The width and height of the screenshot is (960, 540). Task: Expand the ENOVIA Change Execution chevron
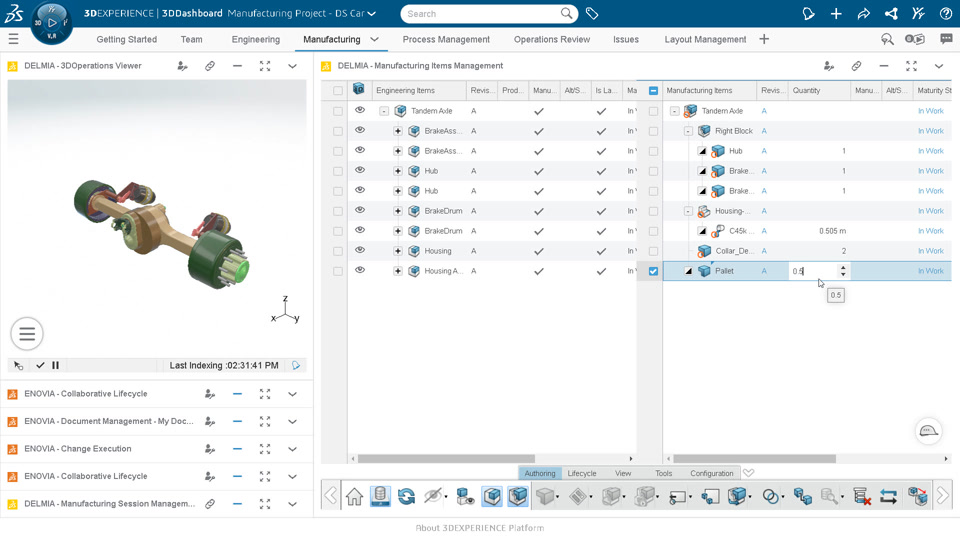point(292,449)
